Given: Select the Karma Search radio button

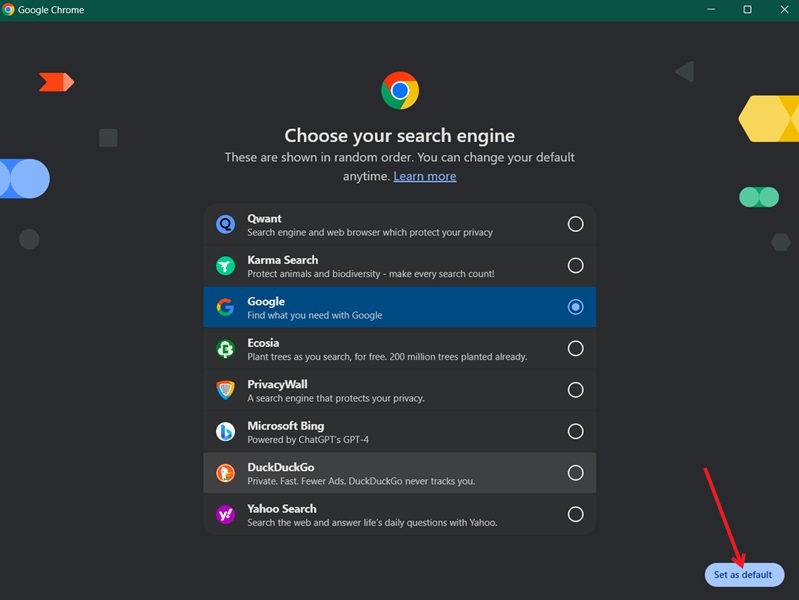Looking at the screenshot, I should click(x=575, y=266).
